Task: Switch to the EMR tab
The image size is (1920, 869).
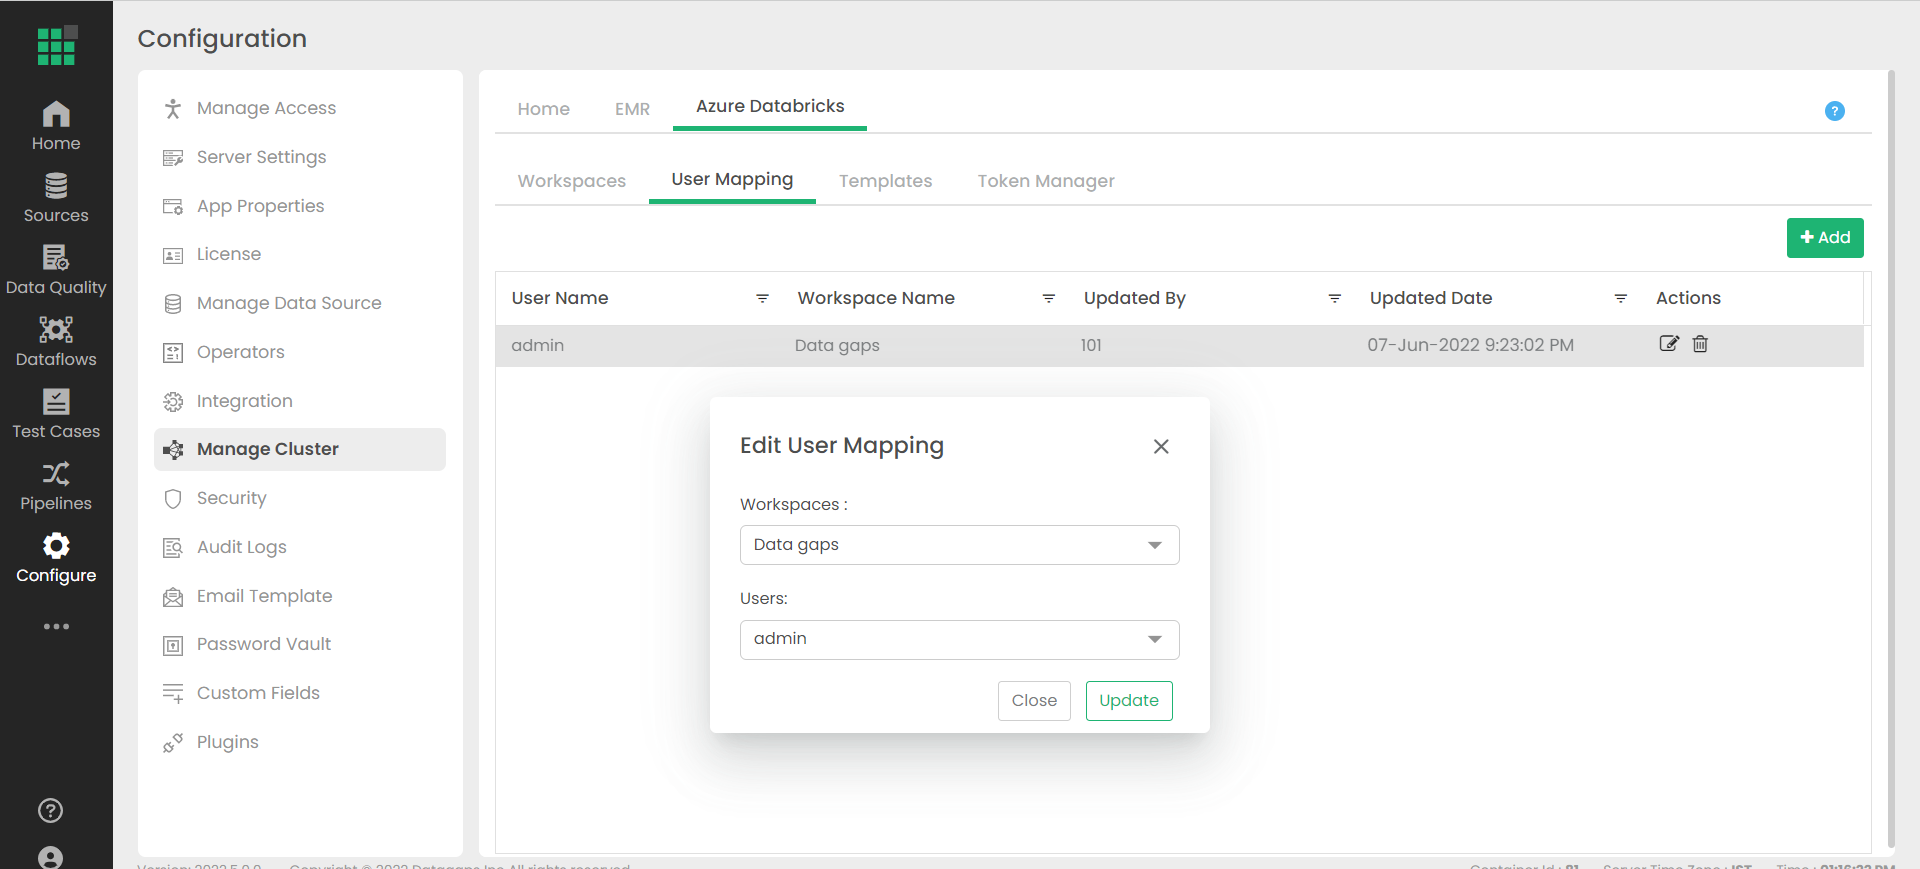Action: [x=632, y=109]
